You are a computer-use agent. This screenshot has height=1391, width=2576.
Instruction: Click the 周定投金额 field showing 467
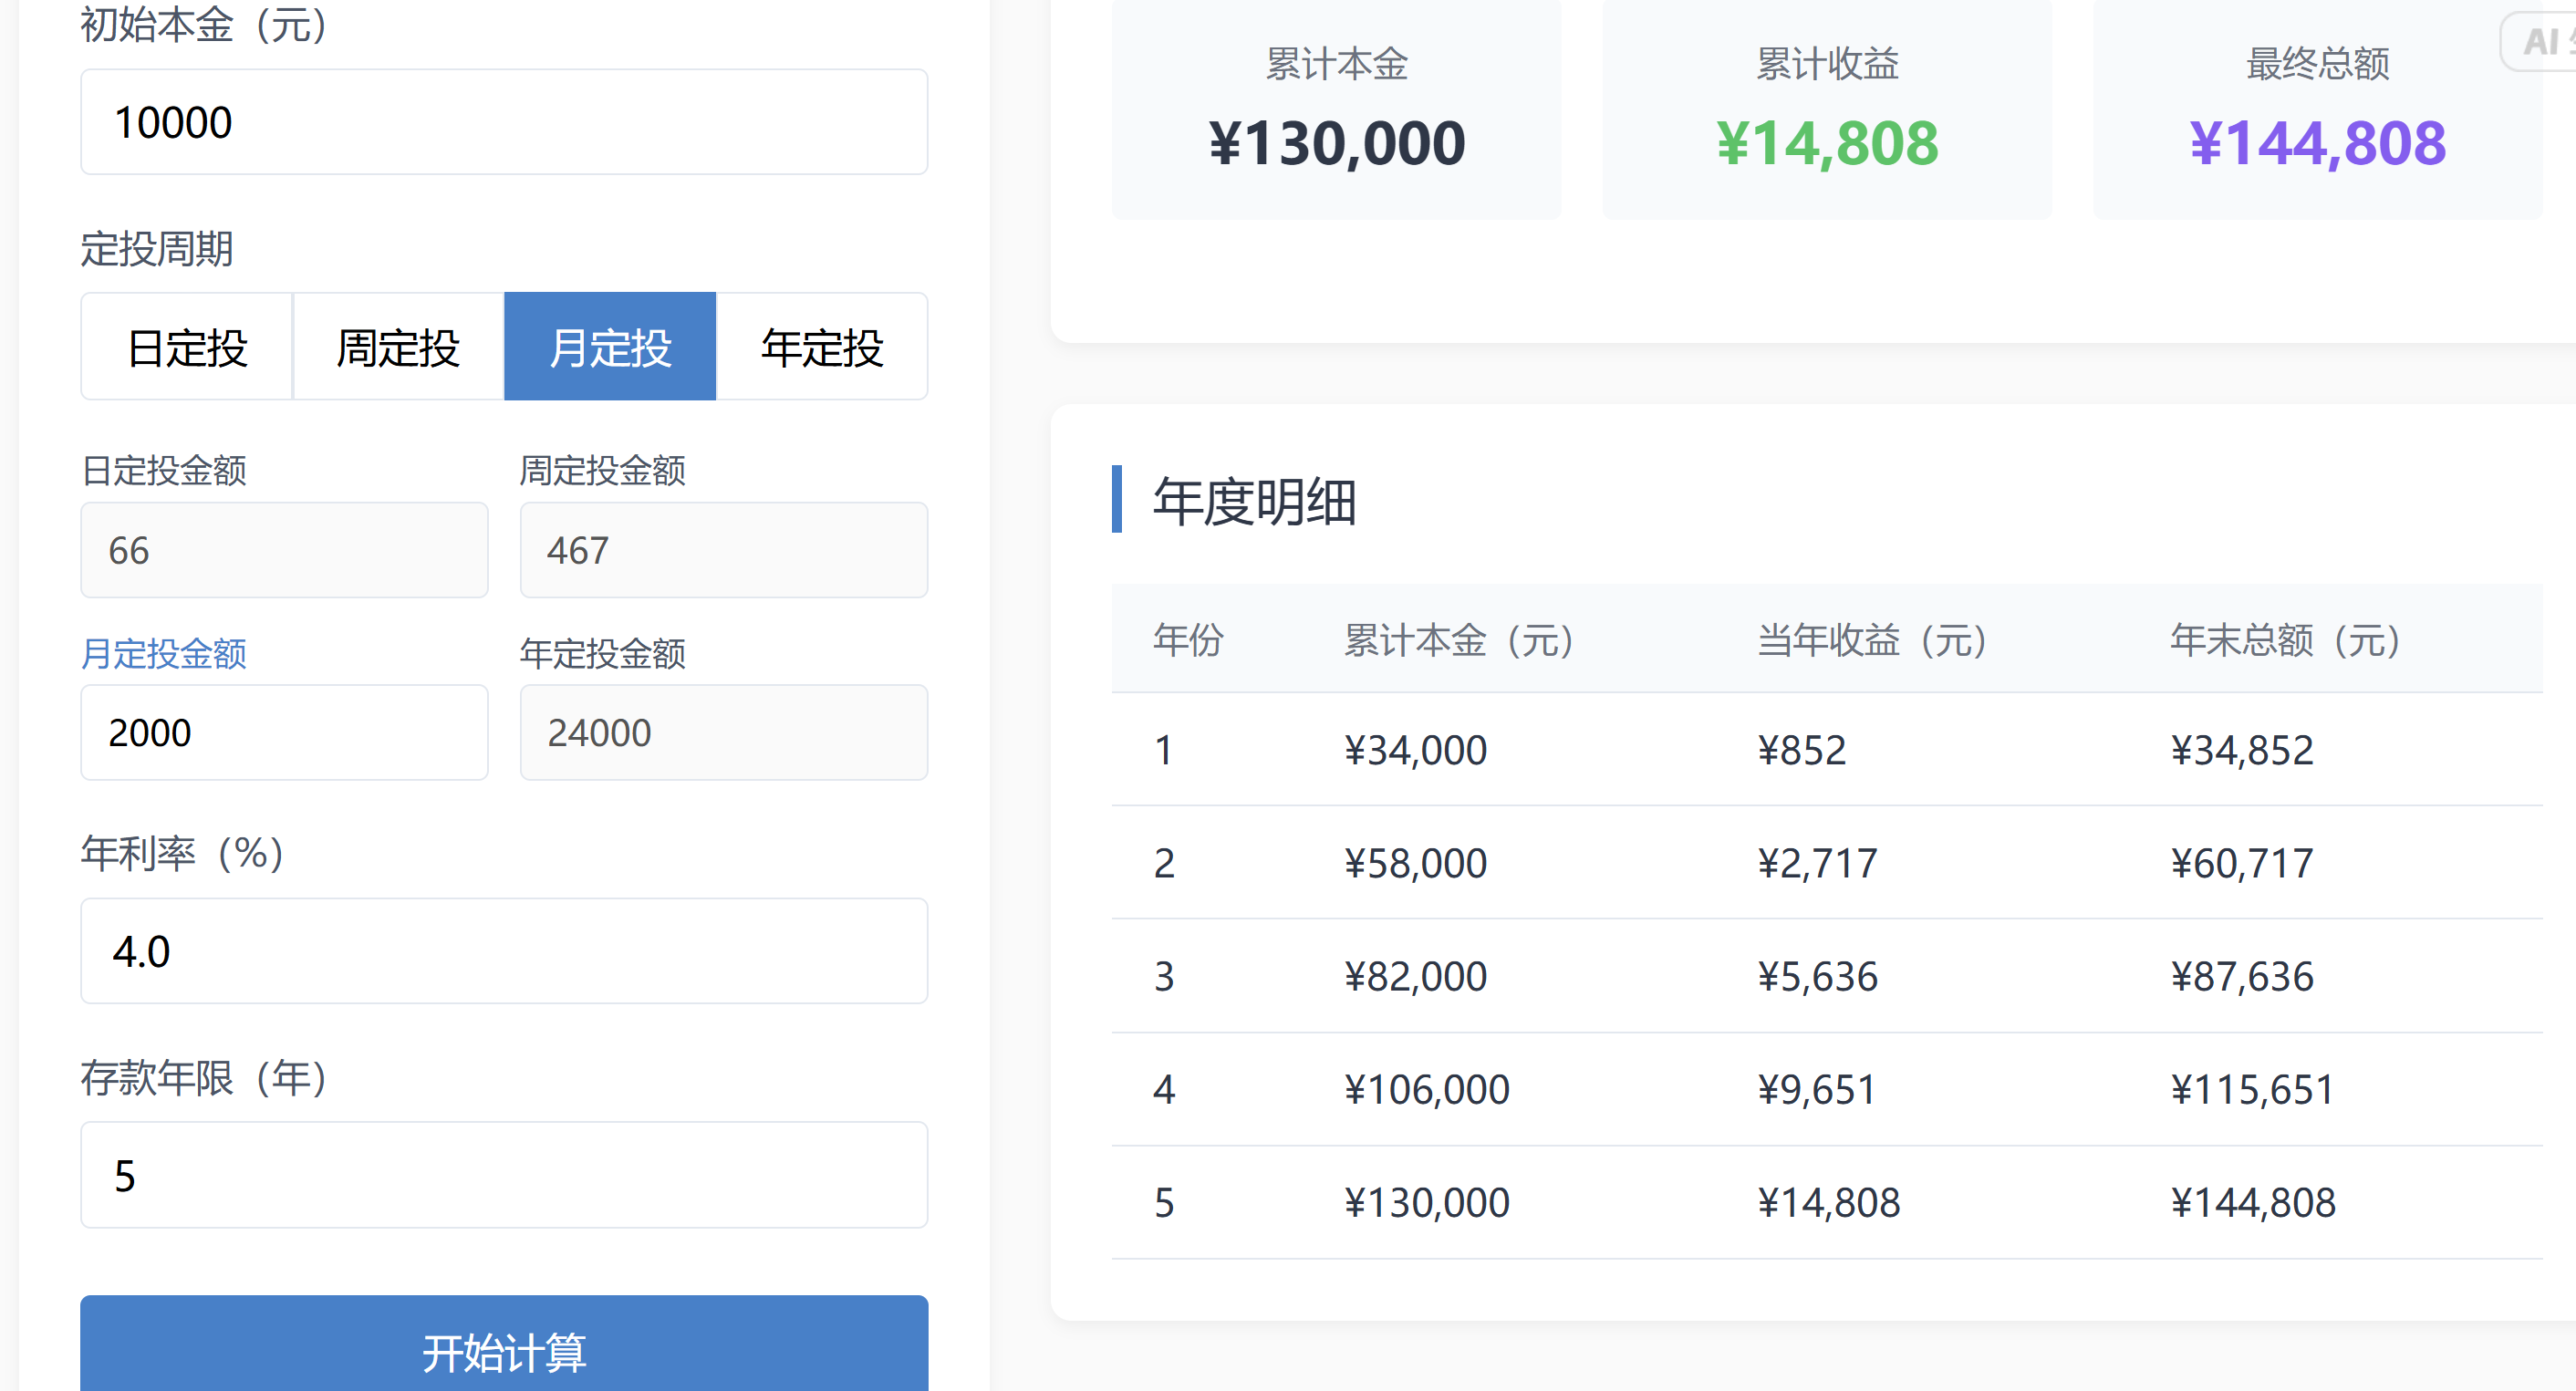tap(723, 550)
